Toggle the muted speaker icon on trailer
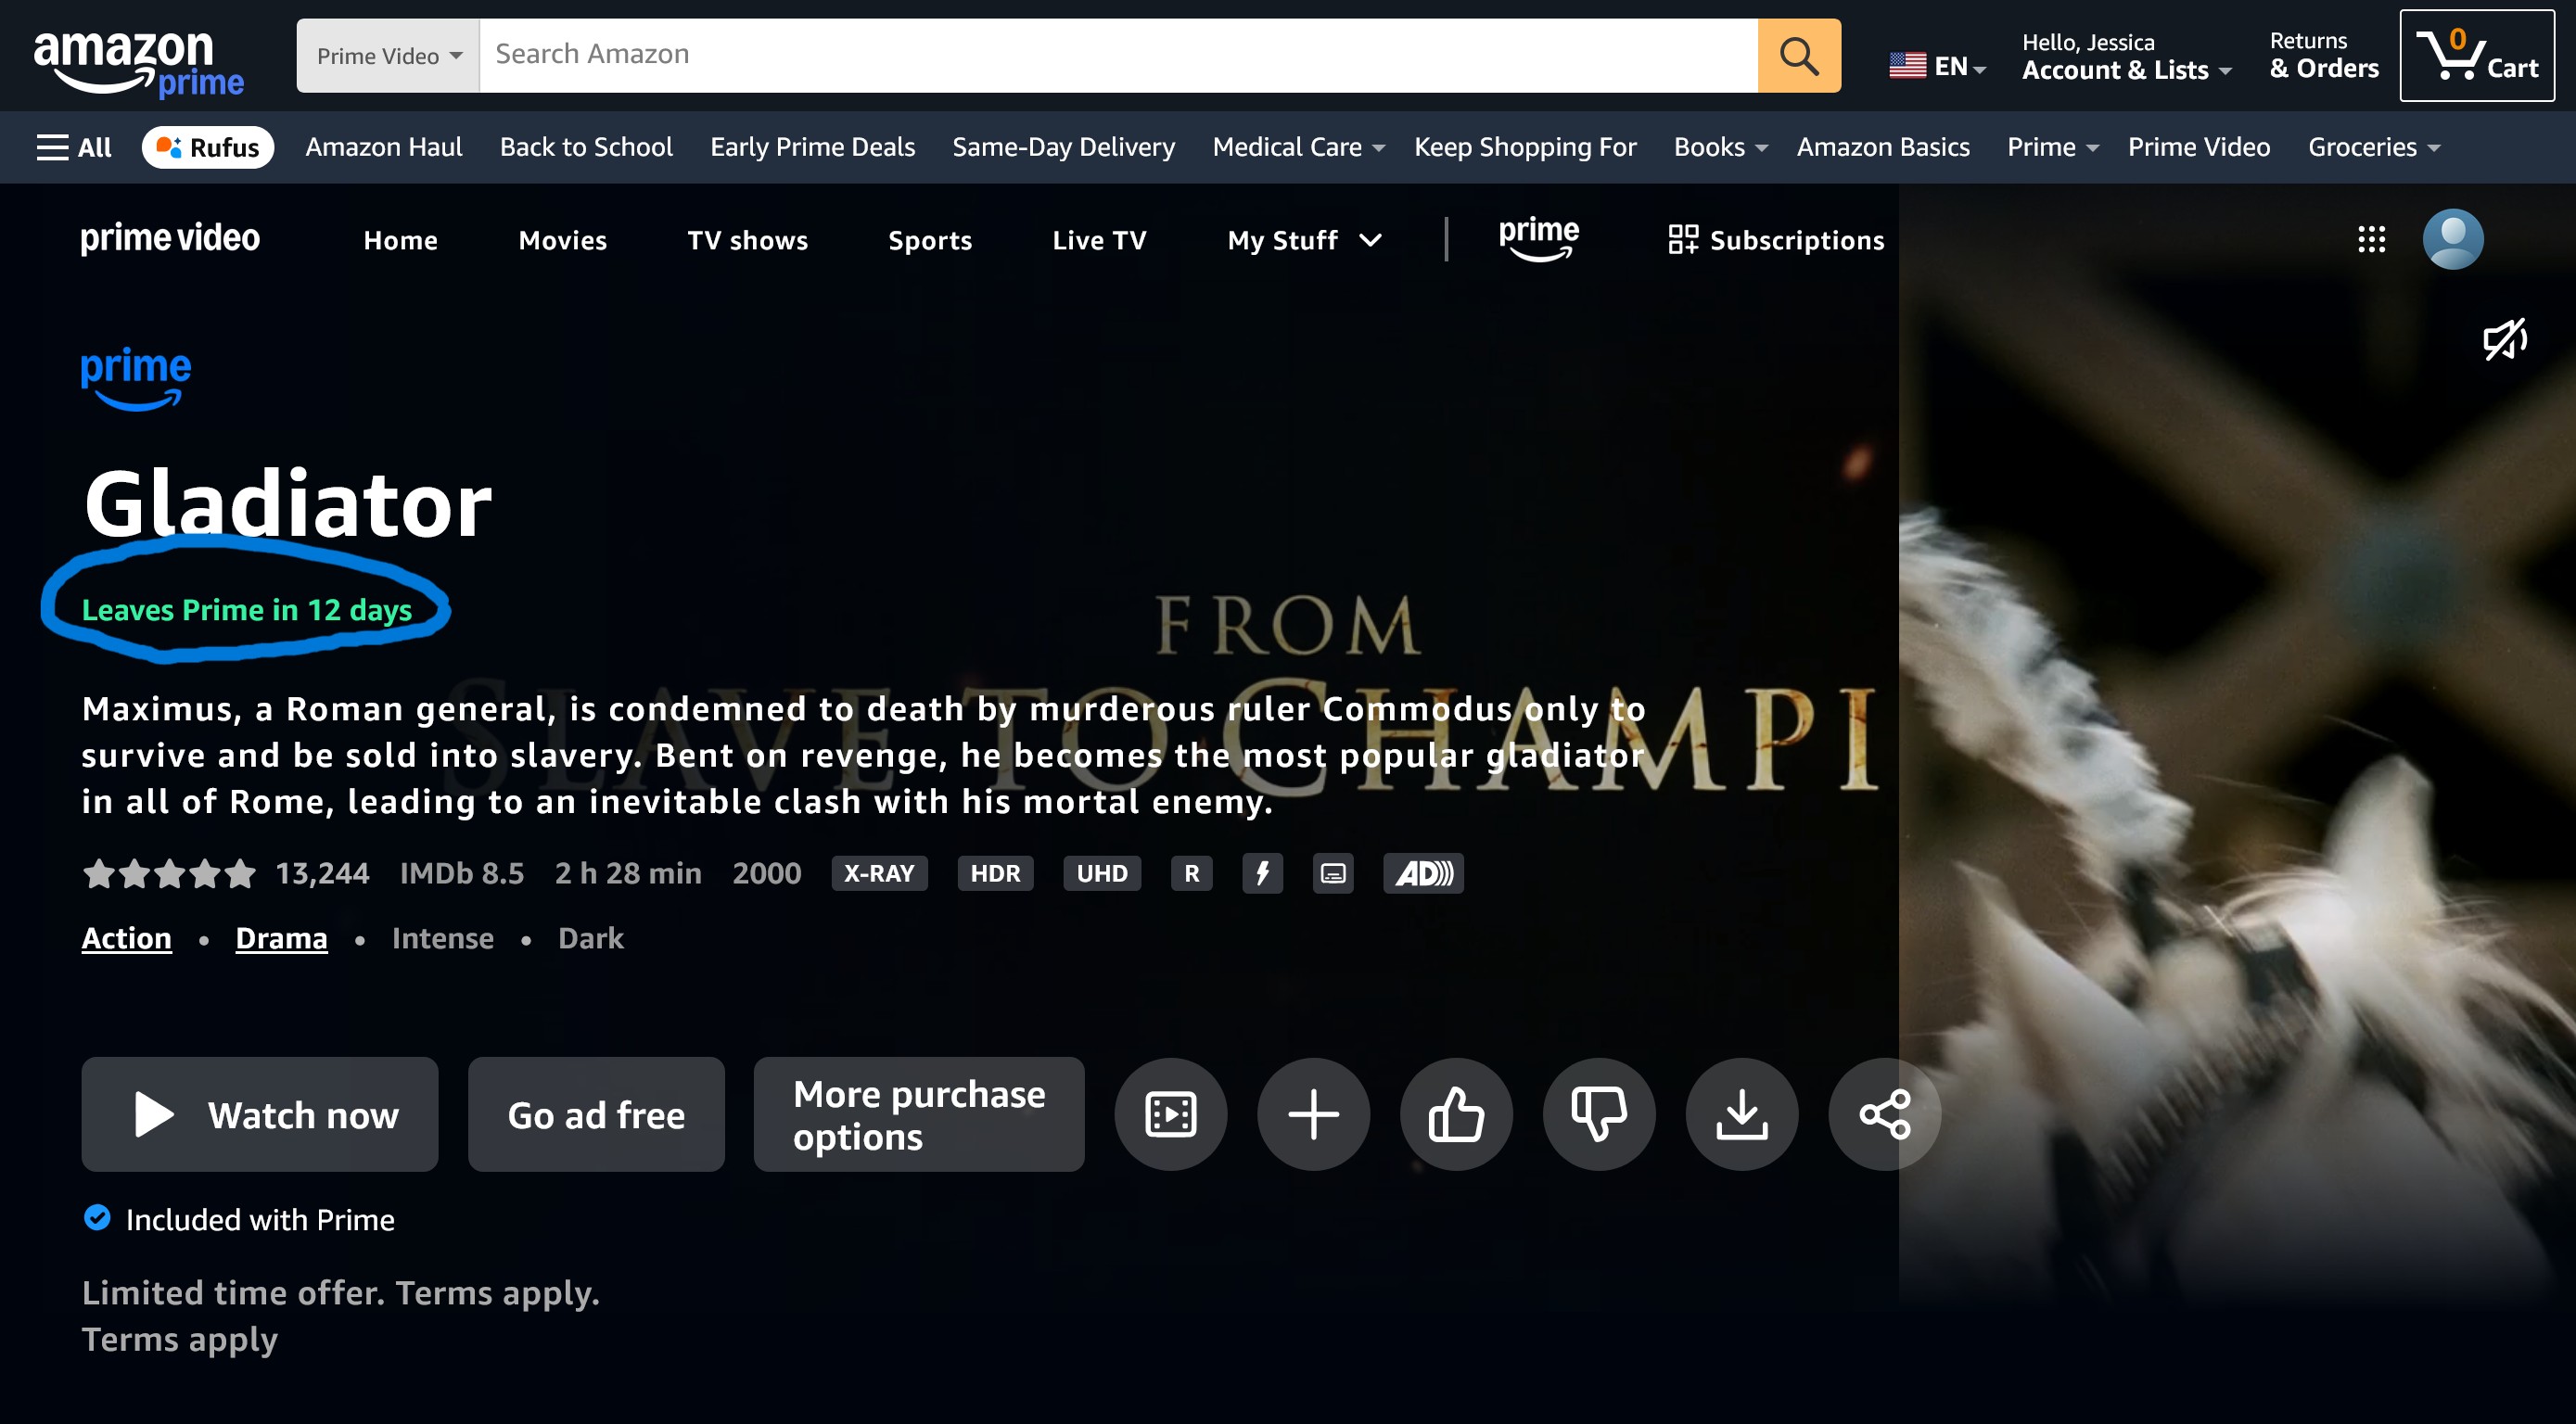This screenshot has width=2576, height=1424. 2505,340
